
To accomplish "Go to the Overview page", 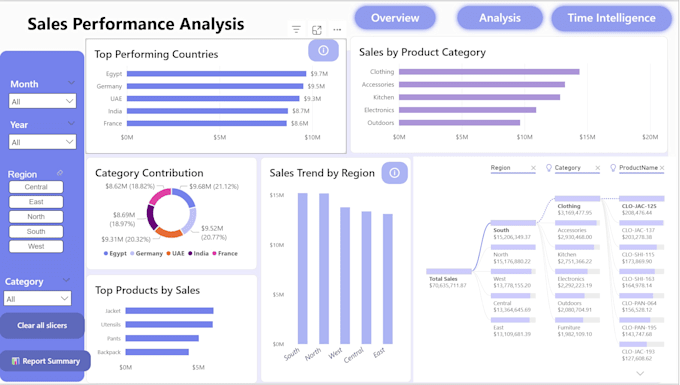I will pos(395,18).
